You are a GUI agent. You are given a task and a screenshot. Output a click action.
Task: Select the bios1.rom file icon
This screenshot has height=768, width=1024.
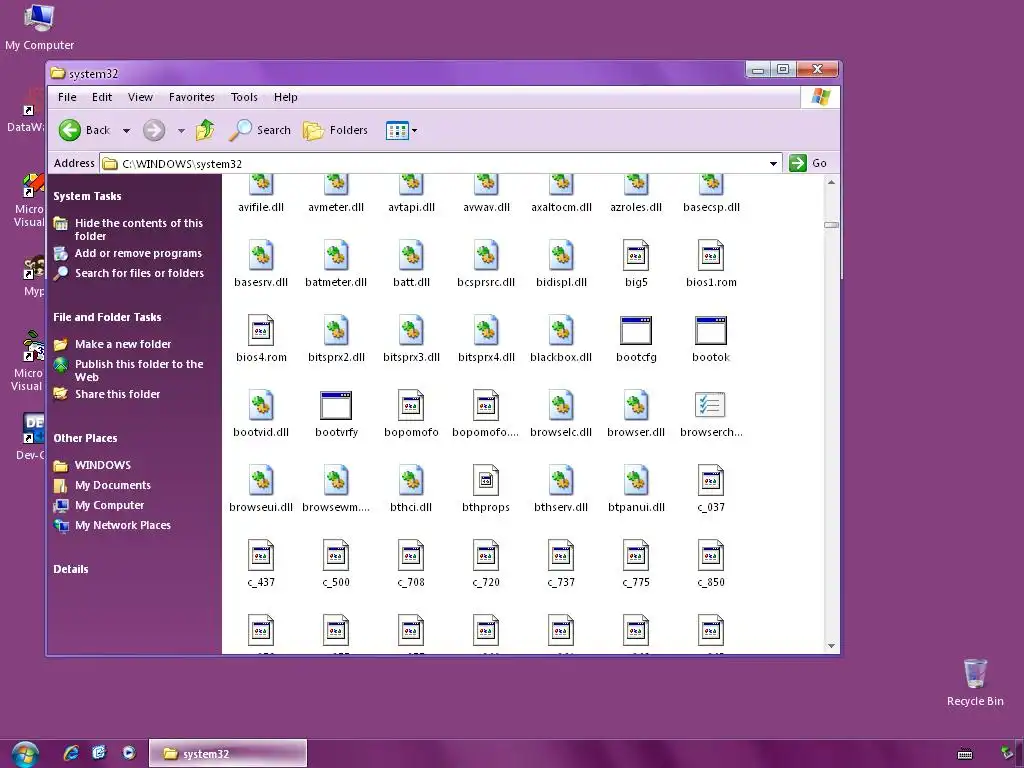(711, 255)
